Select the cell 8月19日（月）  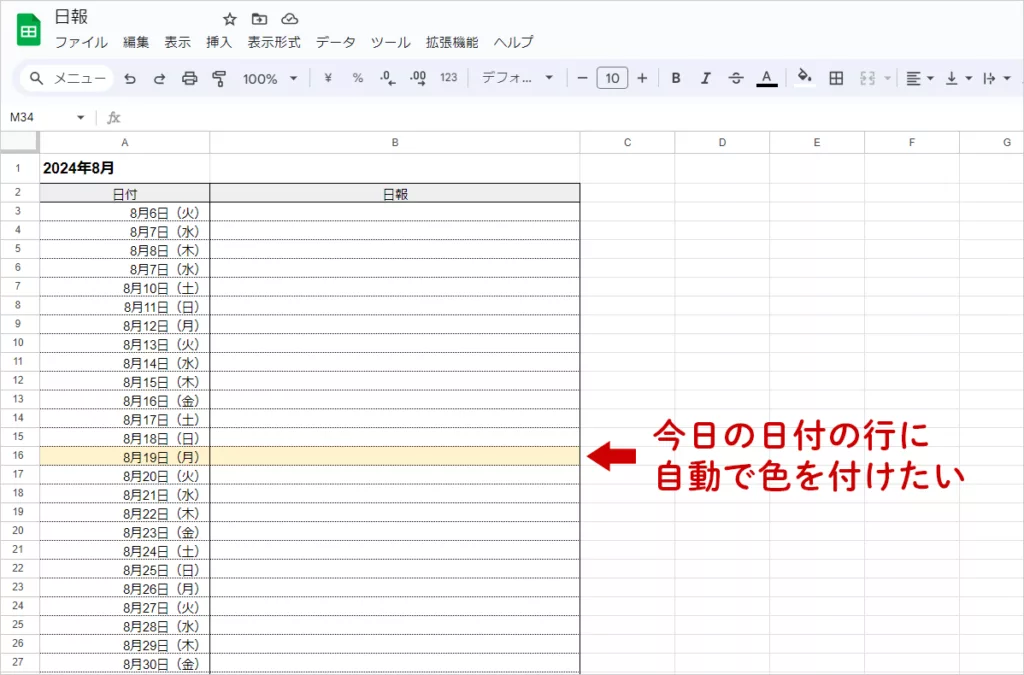125,456
